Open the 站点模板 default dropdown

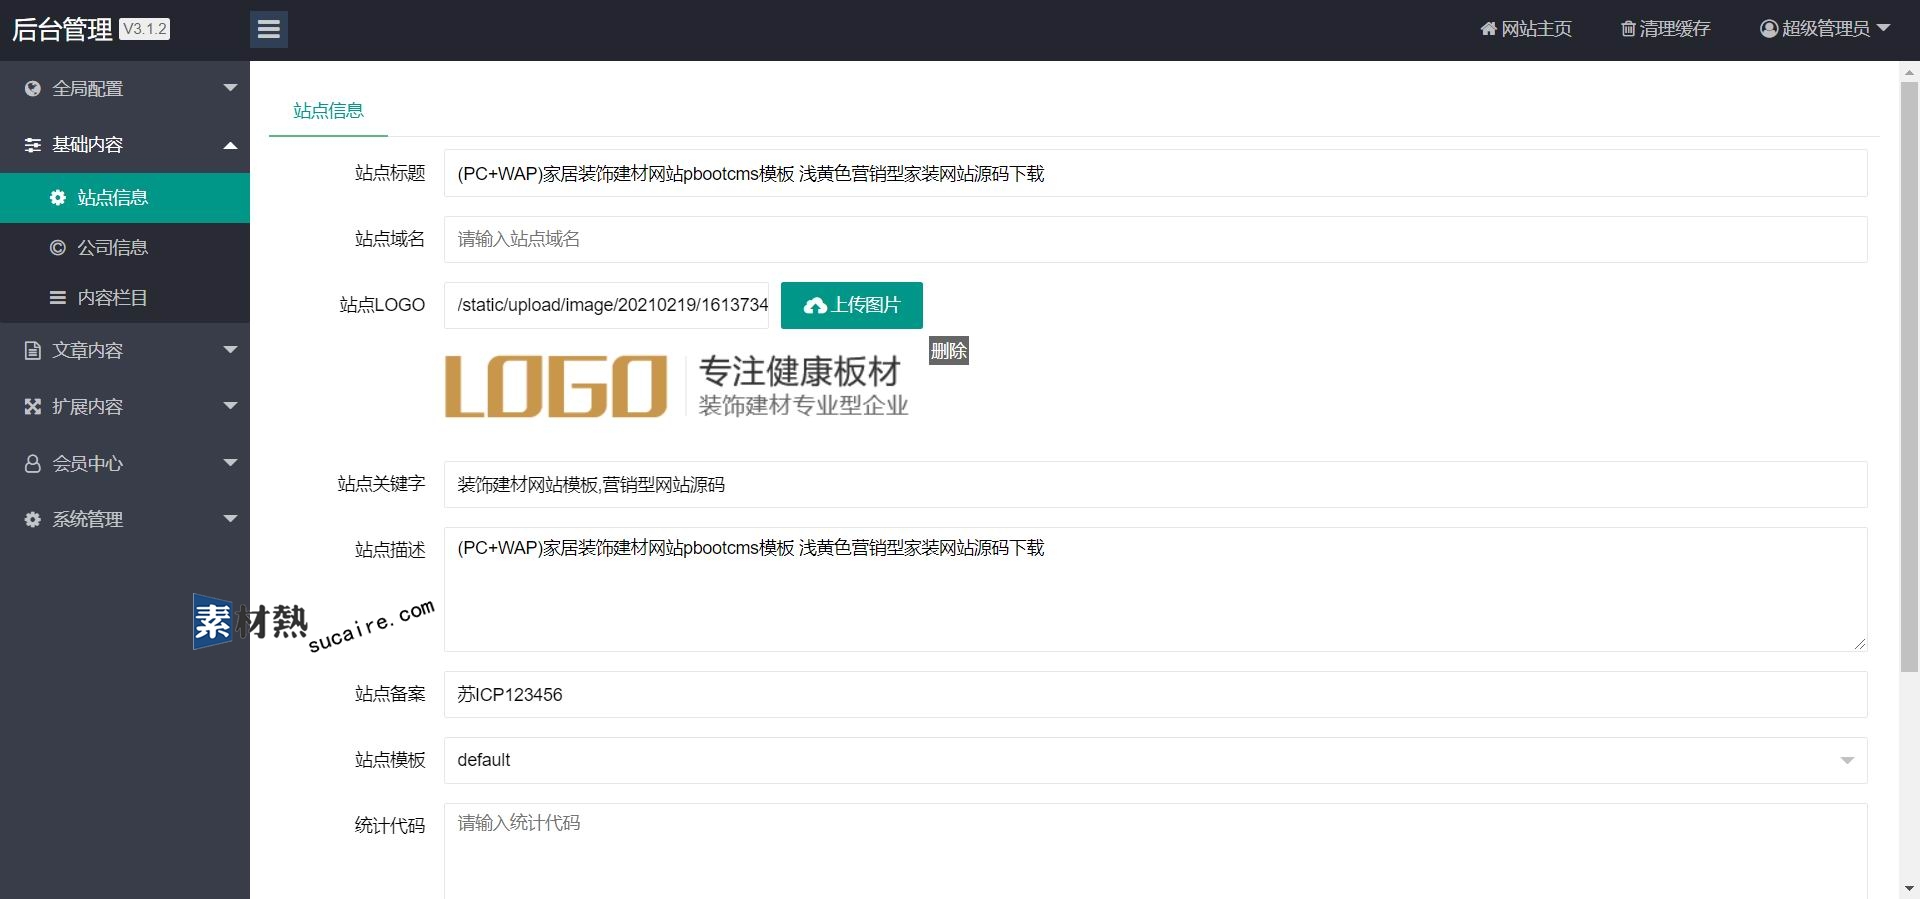click(1155, 760)
